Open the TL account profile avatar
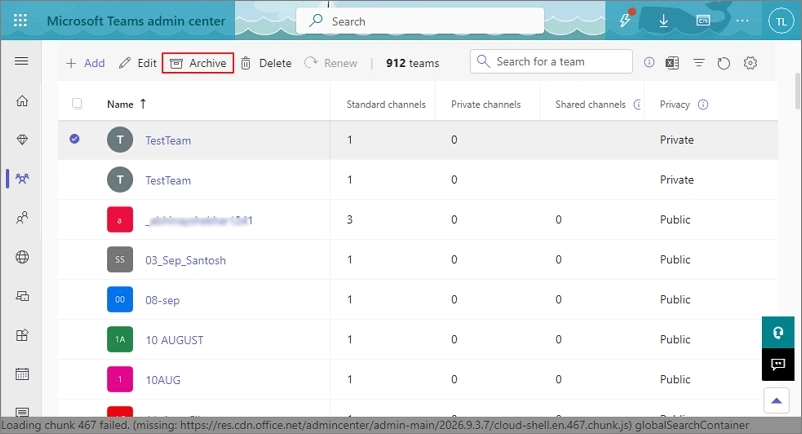Viewport: 802px width, 434px height. coord(781,21)
